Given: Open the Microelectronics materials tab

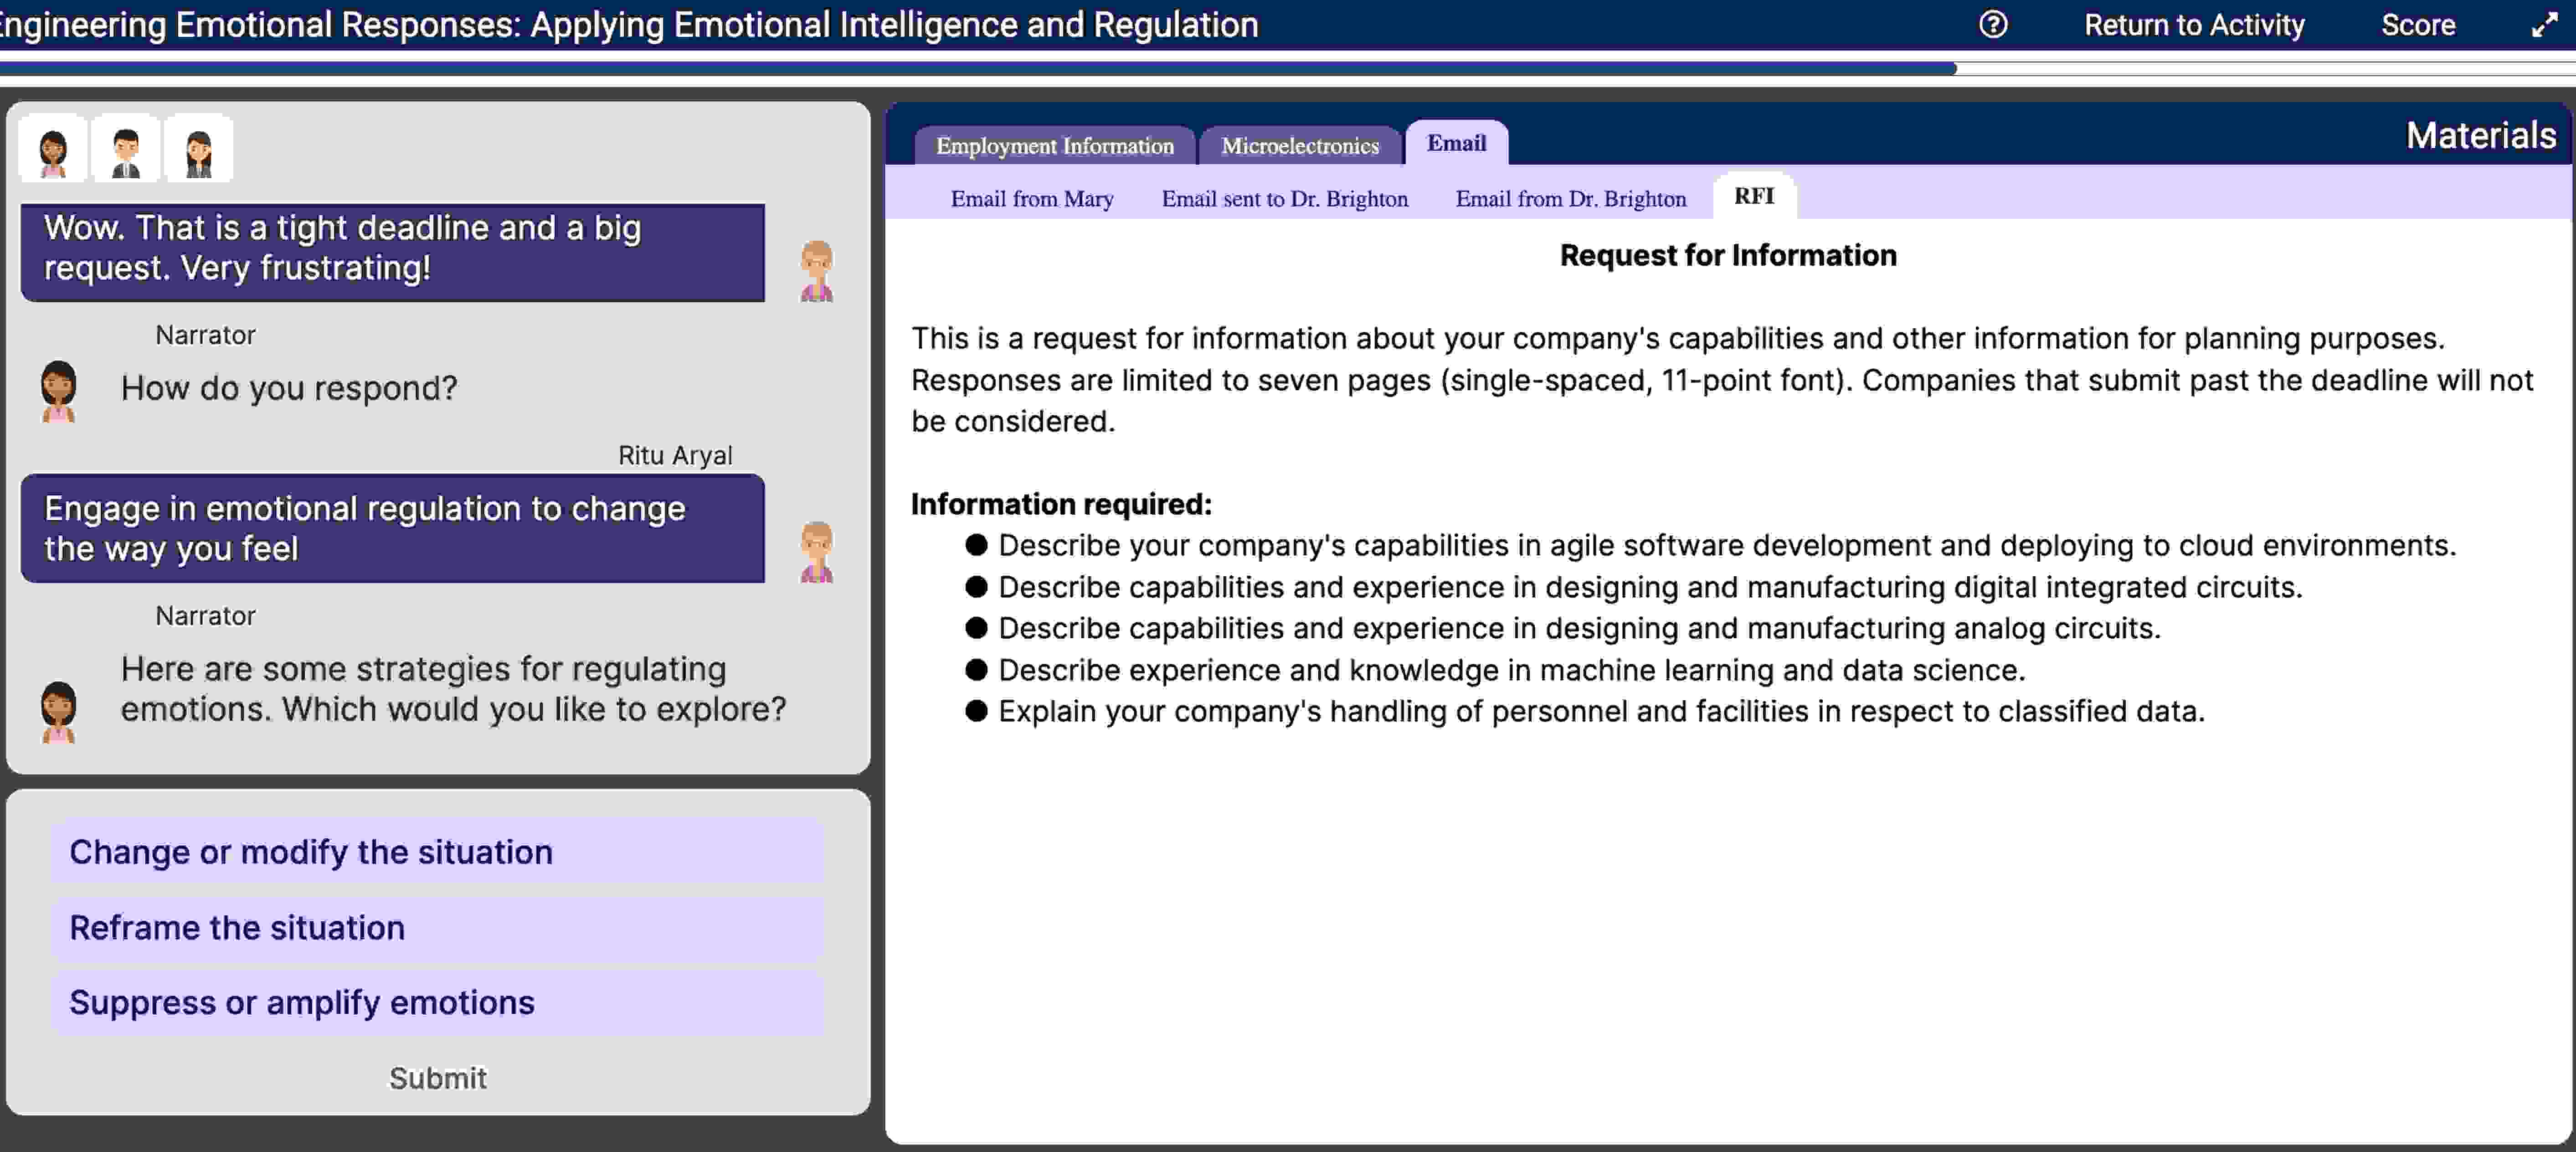Looking at the screenshot, I should [x=1299, y=145].
